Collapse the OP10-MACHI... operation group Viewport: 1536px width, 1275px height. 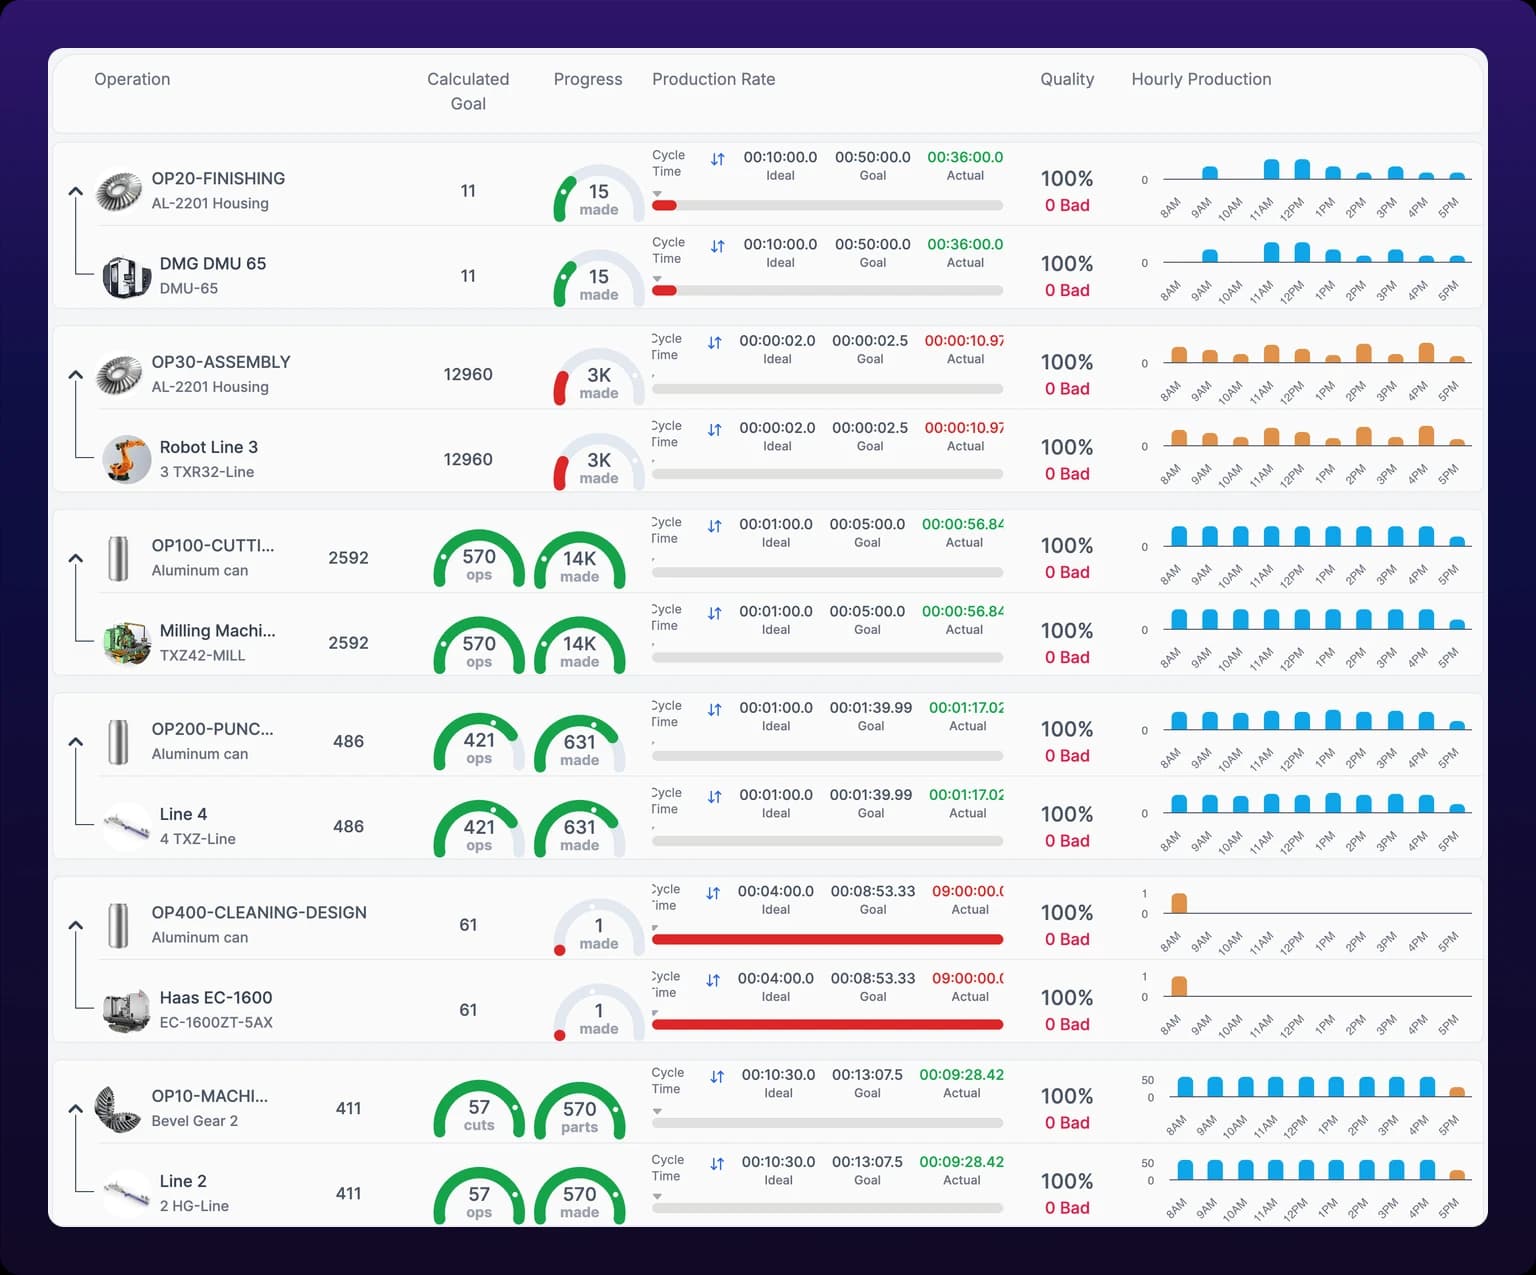(76, 1109)
